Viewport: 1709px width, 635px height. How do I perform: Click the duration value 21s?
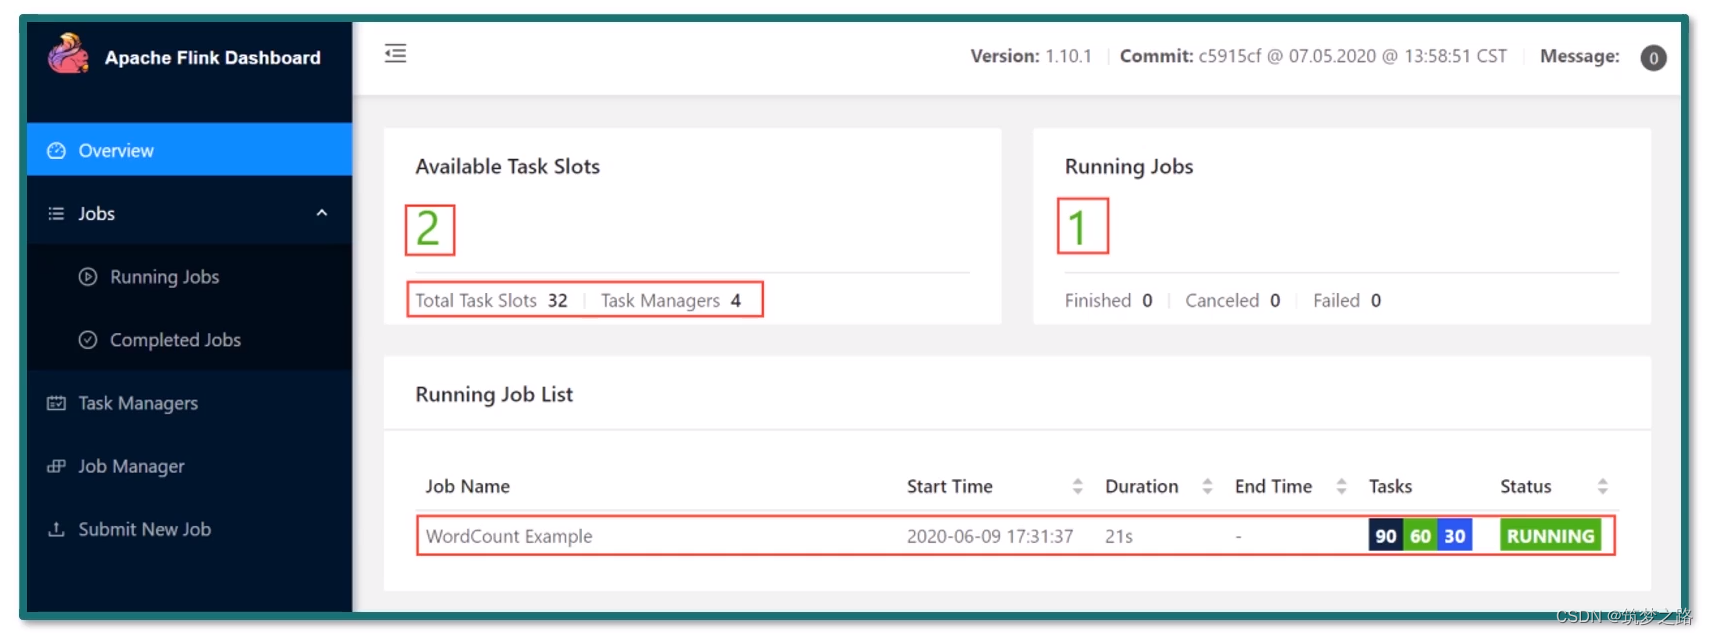click(x=1119, y=537)
